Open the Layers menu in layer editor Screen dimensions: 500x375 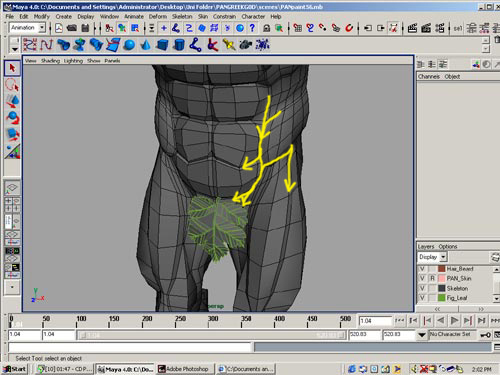pyautogui.click(x=426, y=247)
